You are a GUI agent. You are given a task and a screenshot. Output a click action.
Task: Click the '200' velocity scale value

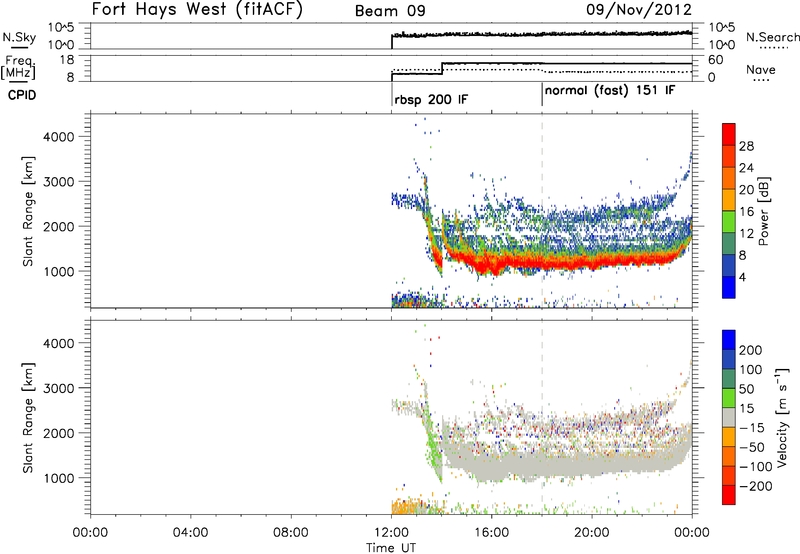point(751,350)
